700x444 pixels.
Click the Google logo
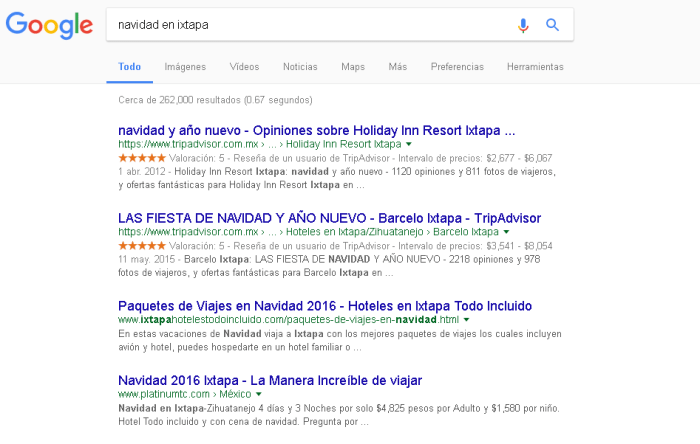[x=48, y=24]
